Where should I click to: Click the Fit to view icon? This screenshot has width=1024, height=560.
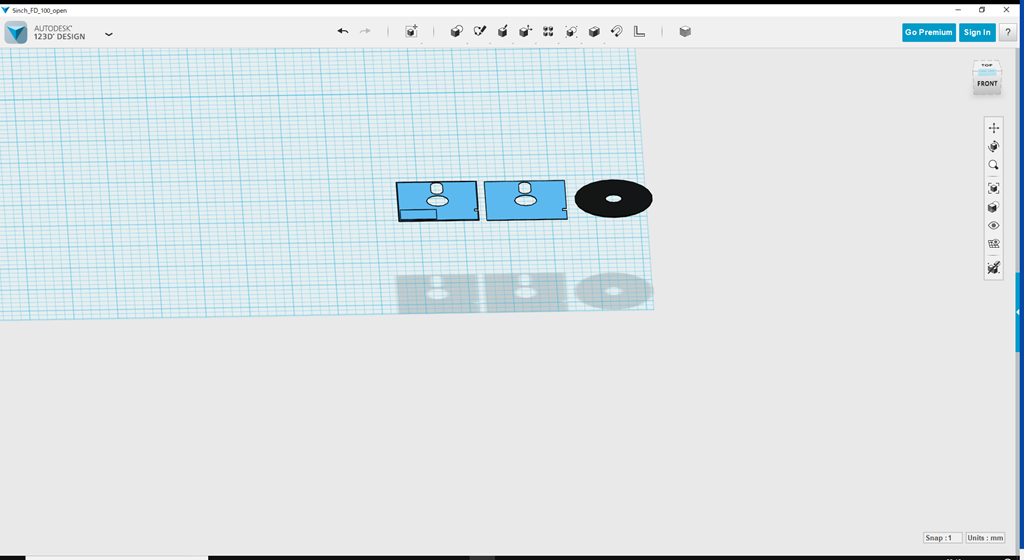pyautogui.click(x=993, y=188)
